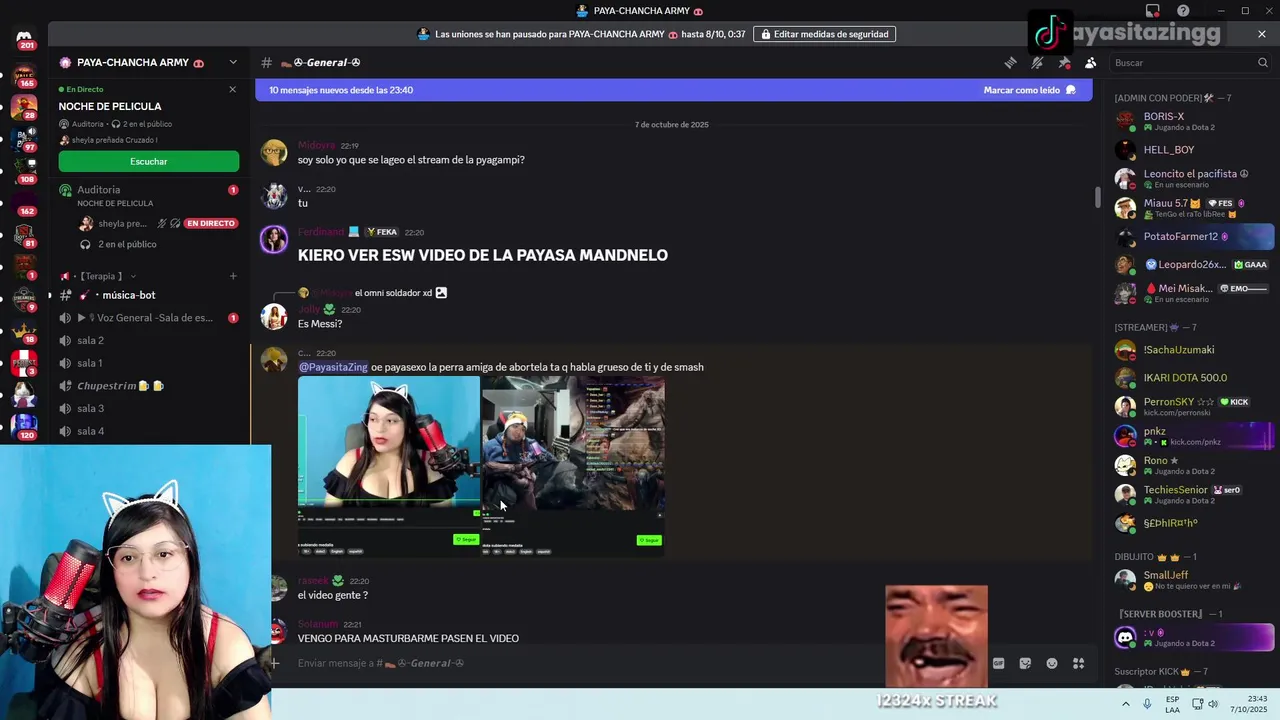Image resolution: width=1280 pixels, height=720 pixels.
Task: Click the @PayasitaZing mention
Action: (x=333, y=367)
